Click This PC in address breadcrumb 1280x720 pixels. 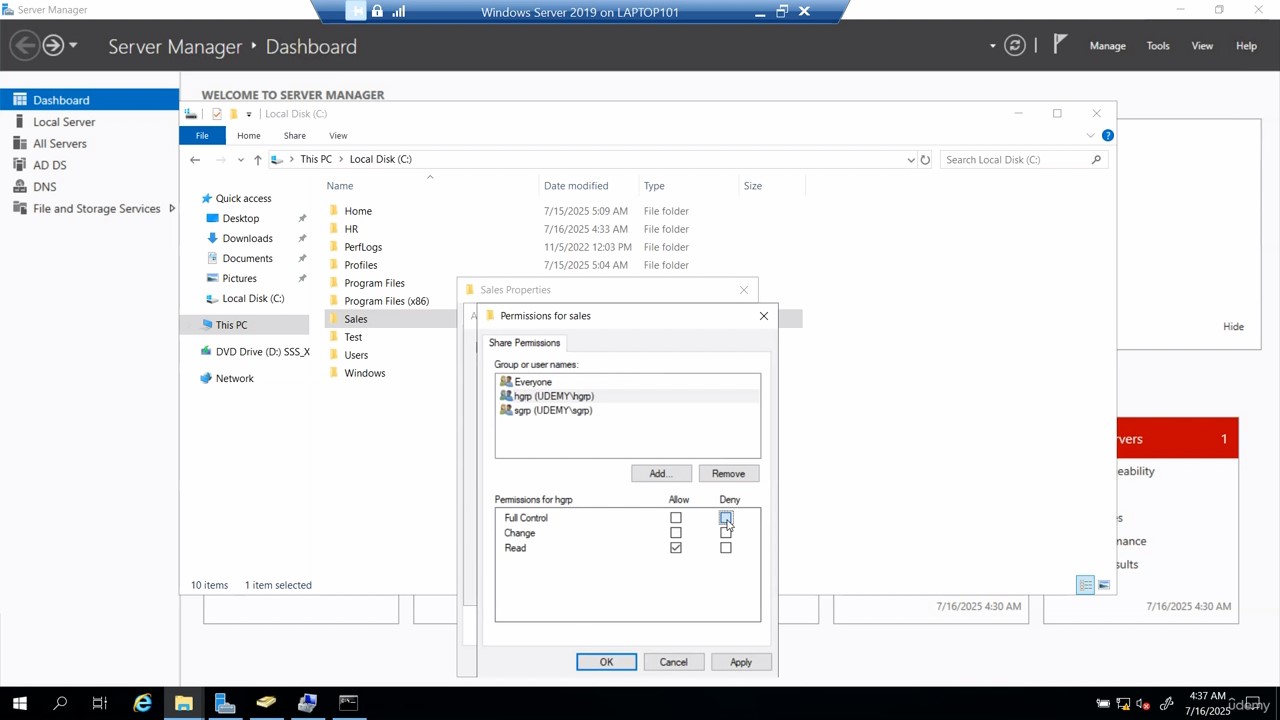pos(316,160)
